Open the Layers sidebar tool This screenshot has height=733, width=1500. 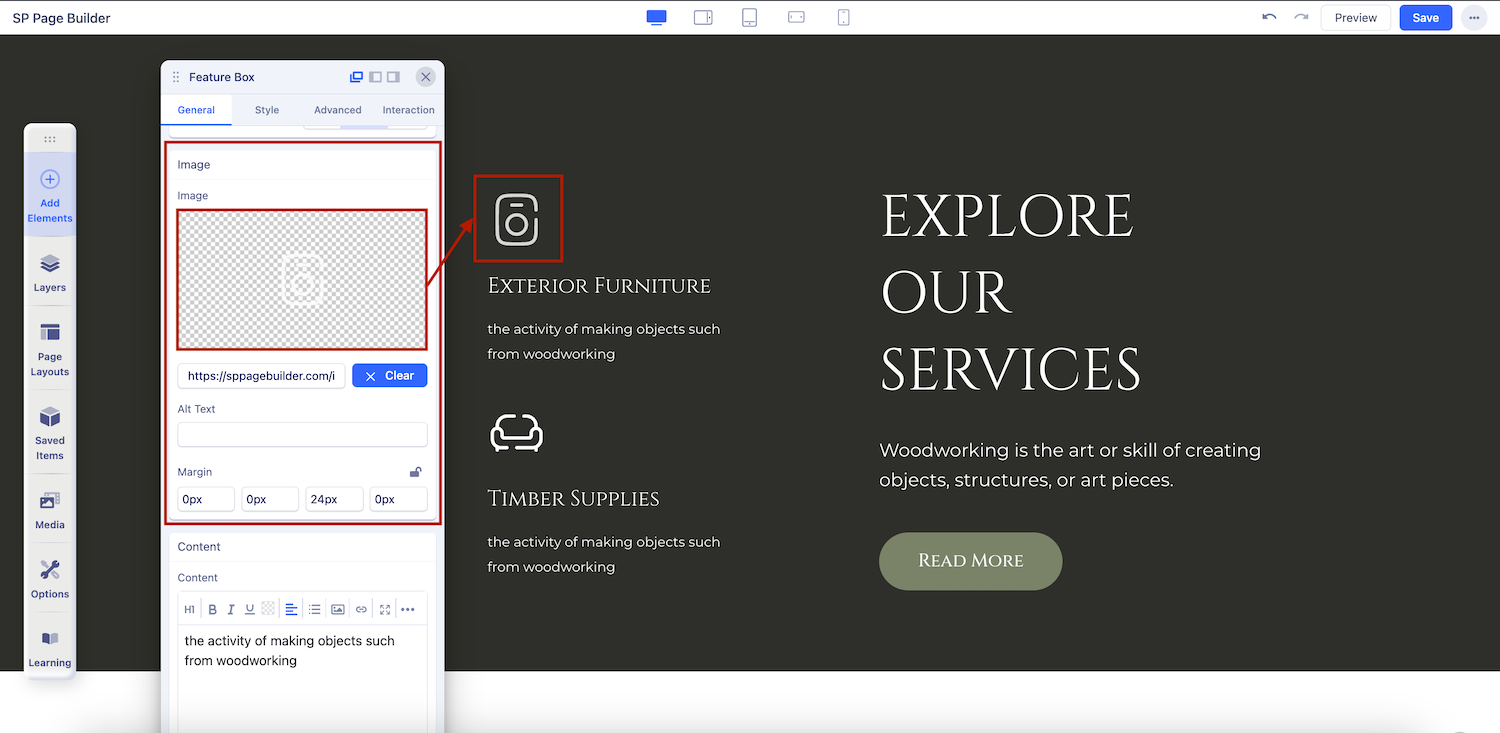50,272
